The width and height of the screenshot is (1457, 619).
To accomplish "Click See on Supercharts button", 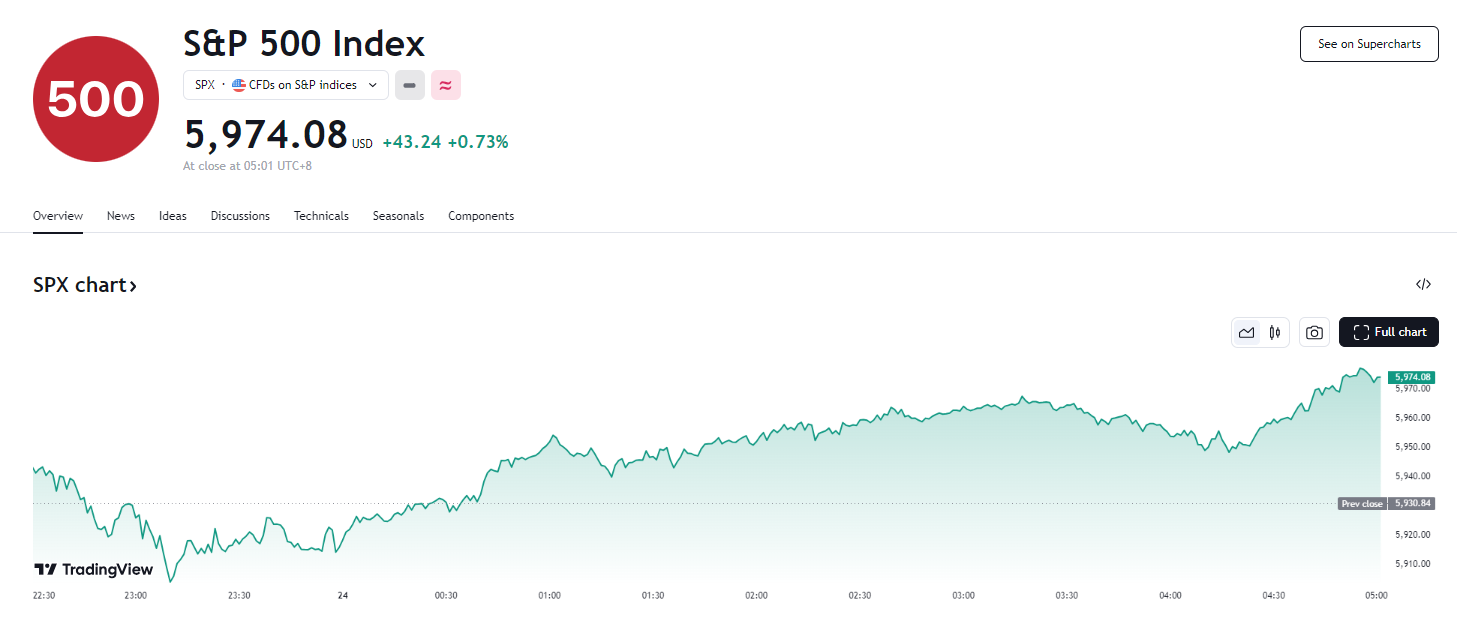I will (x=1368, y=44).
